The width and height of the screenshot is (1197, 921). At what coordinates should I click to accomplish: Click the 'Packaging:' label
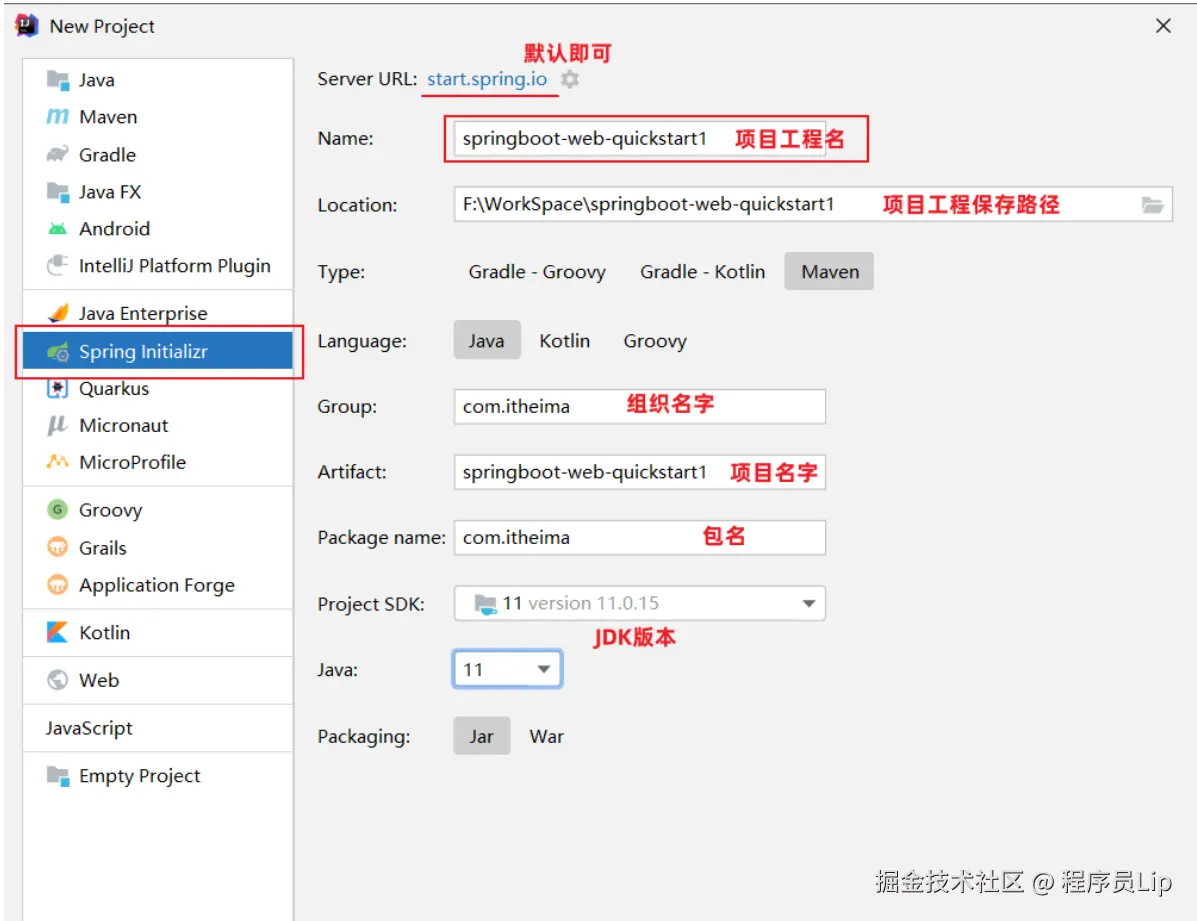[x=363, y=736]
